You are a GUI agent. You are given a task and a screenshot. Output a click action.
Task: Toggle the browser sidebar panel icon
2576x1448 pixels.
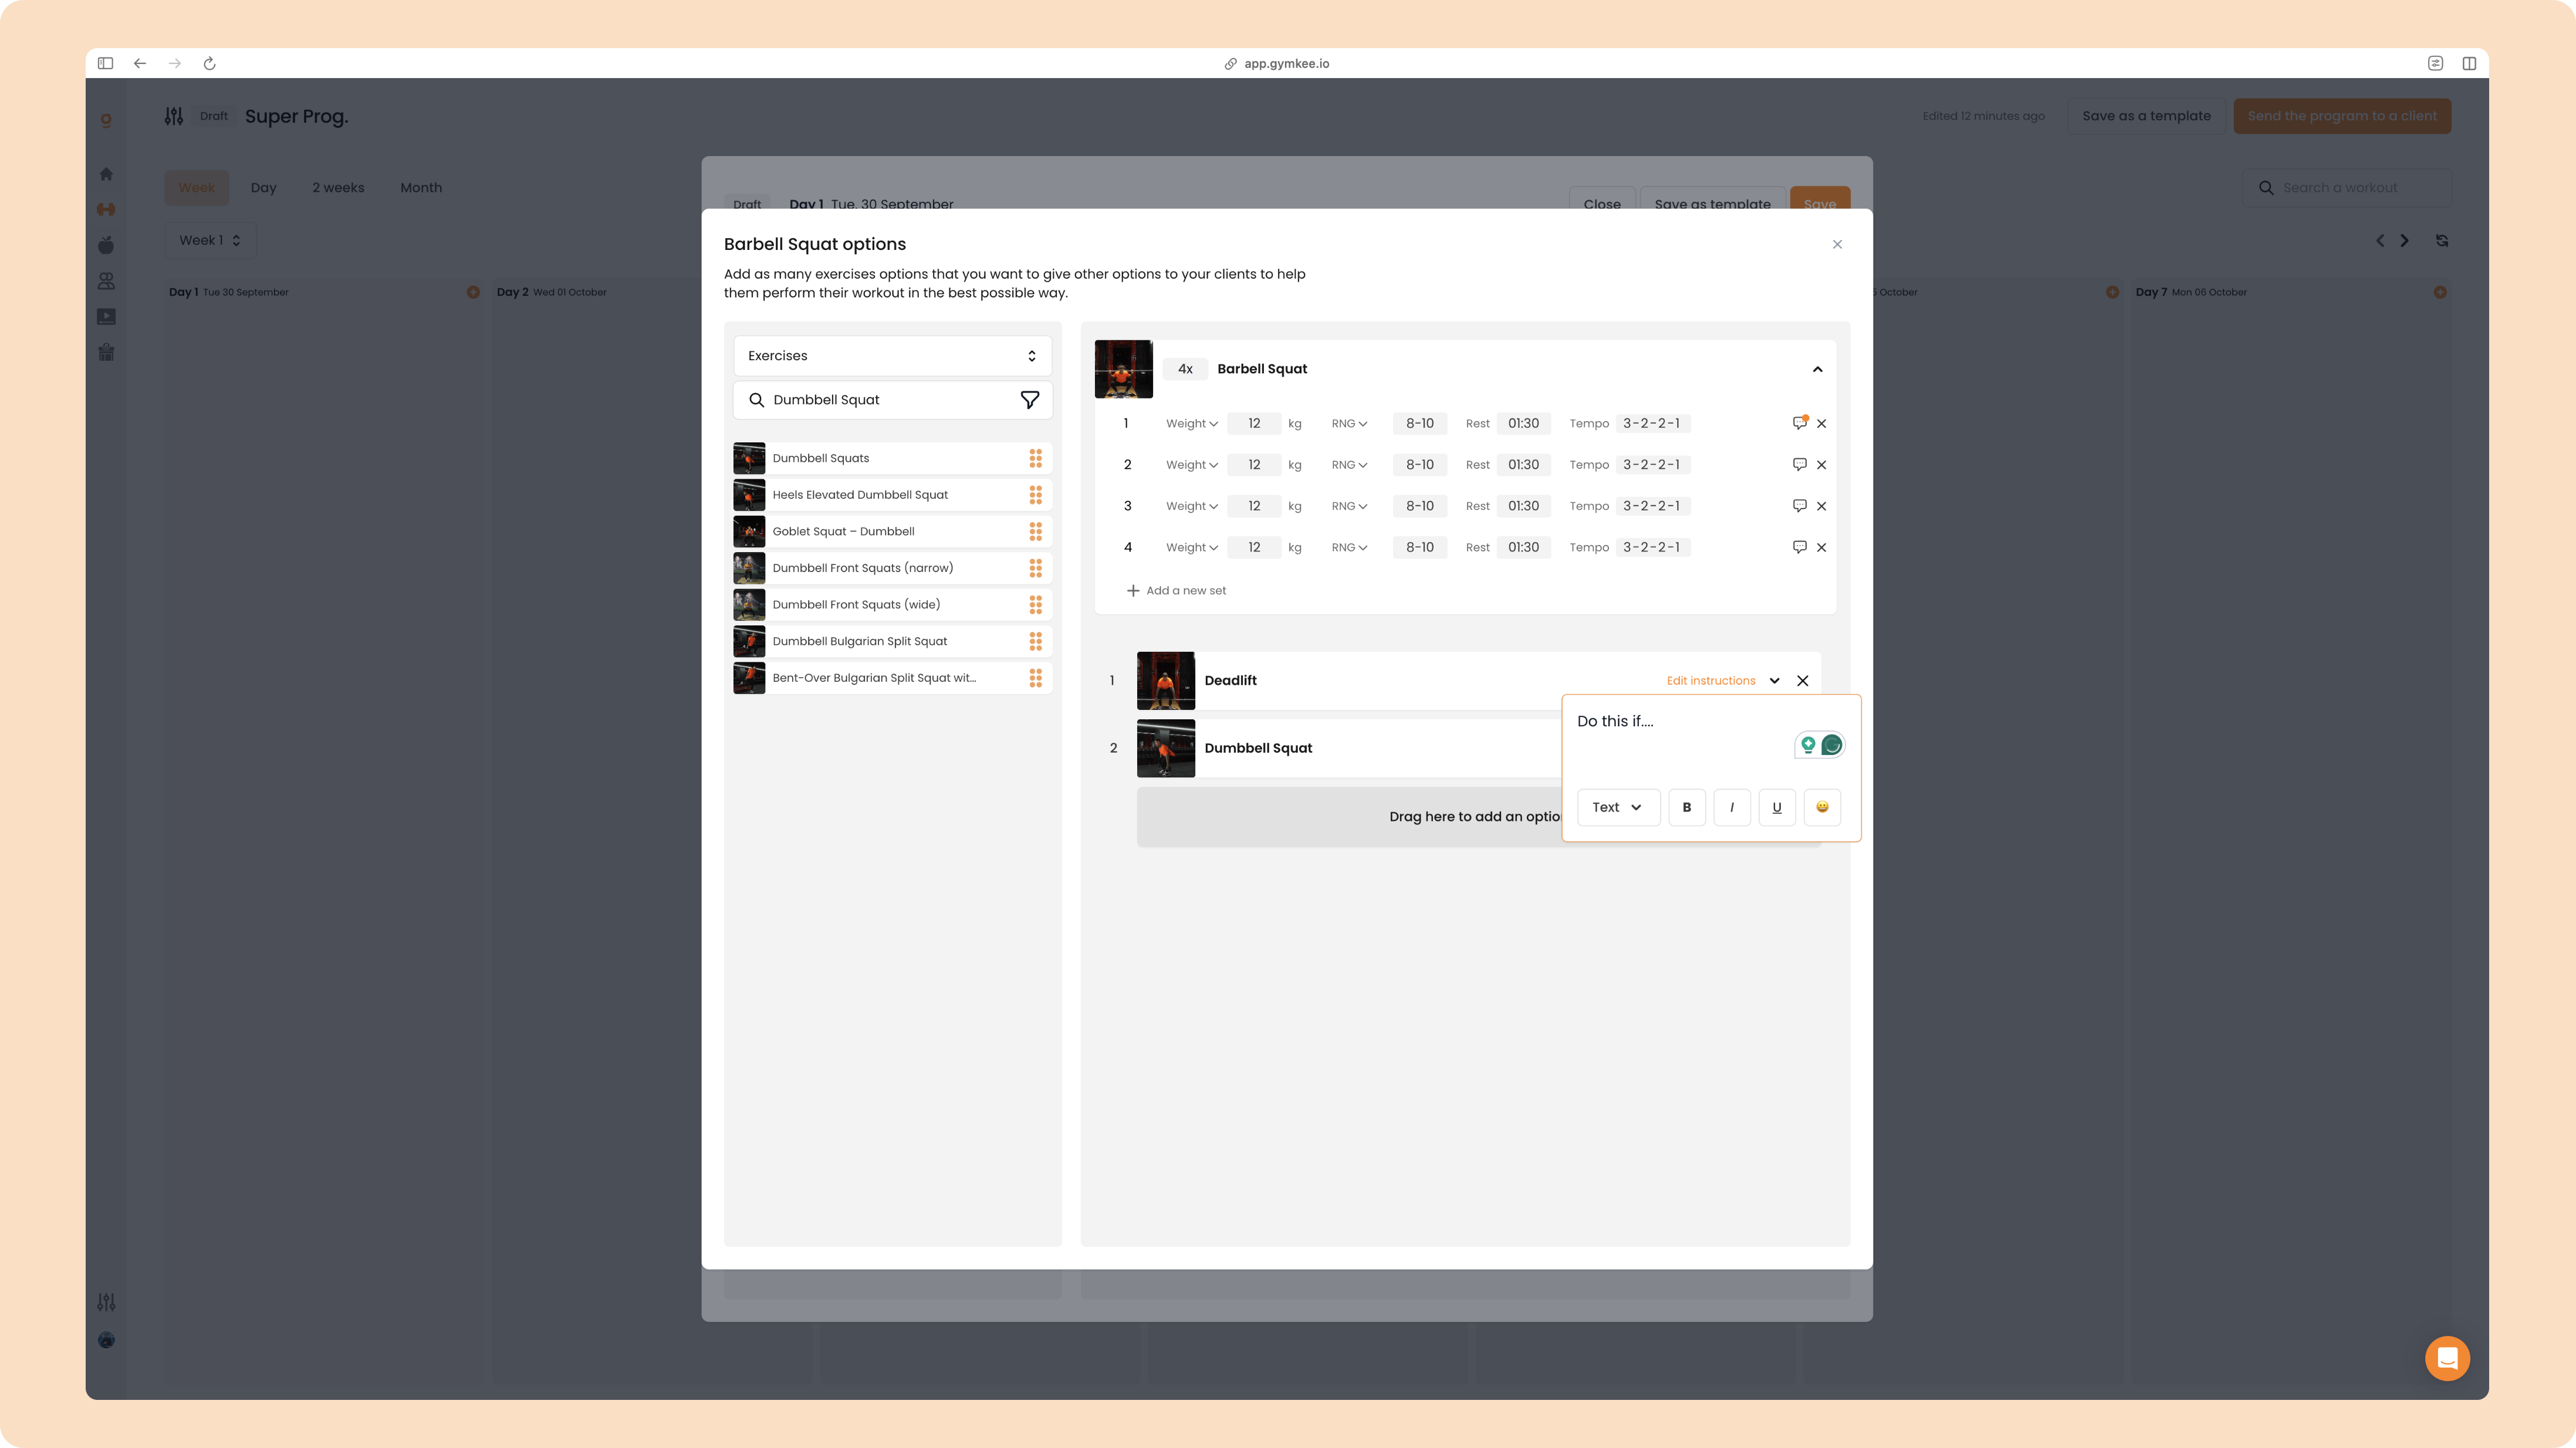[105, 63]
